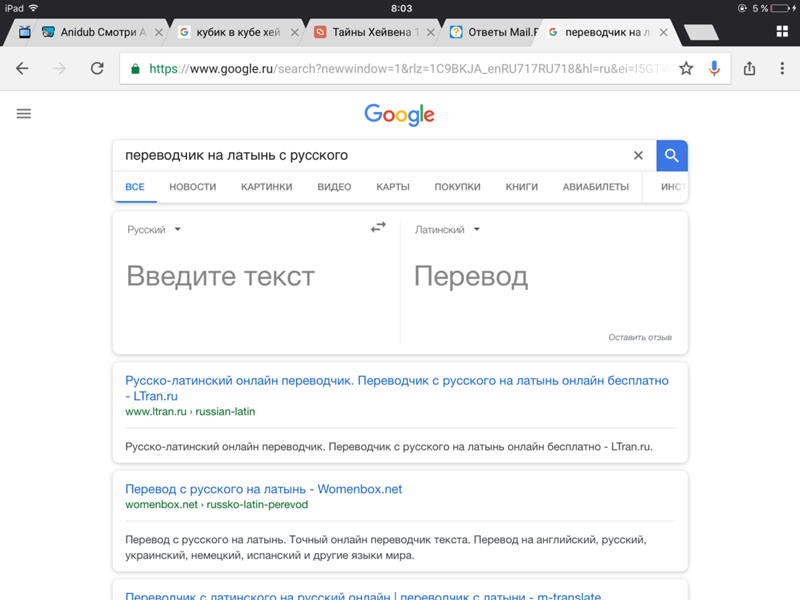Click the 'Перевод' output area

pos(471,276)
